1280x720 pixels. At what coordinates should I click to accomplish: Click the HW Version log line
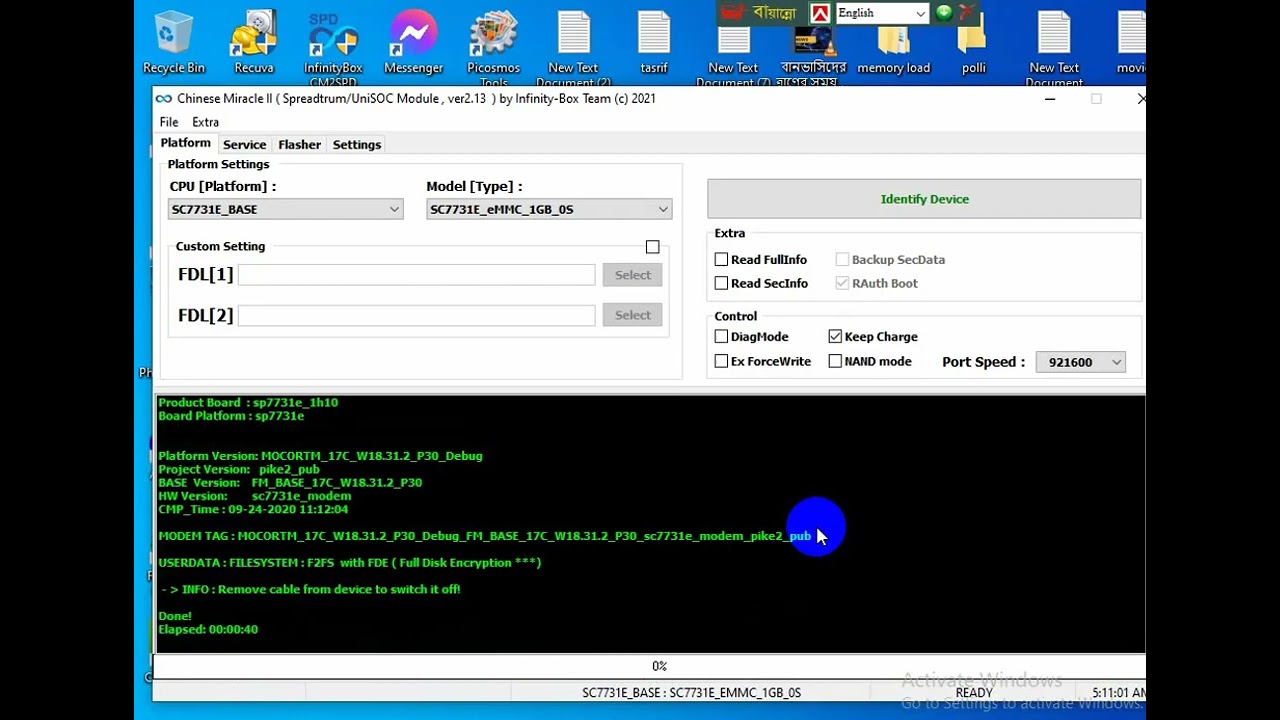tap(254, 496)
